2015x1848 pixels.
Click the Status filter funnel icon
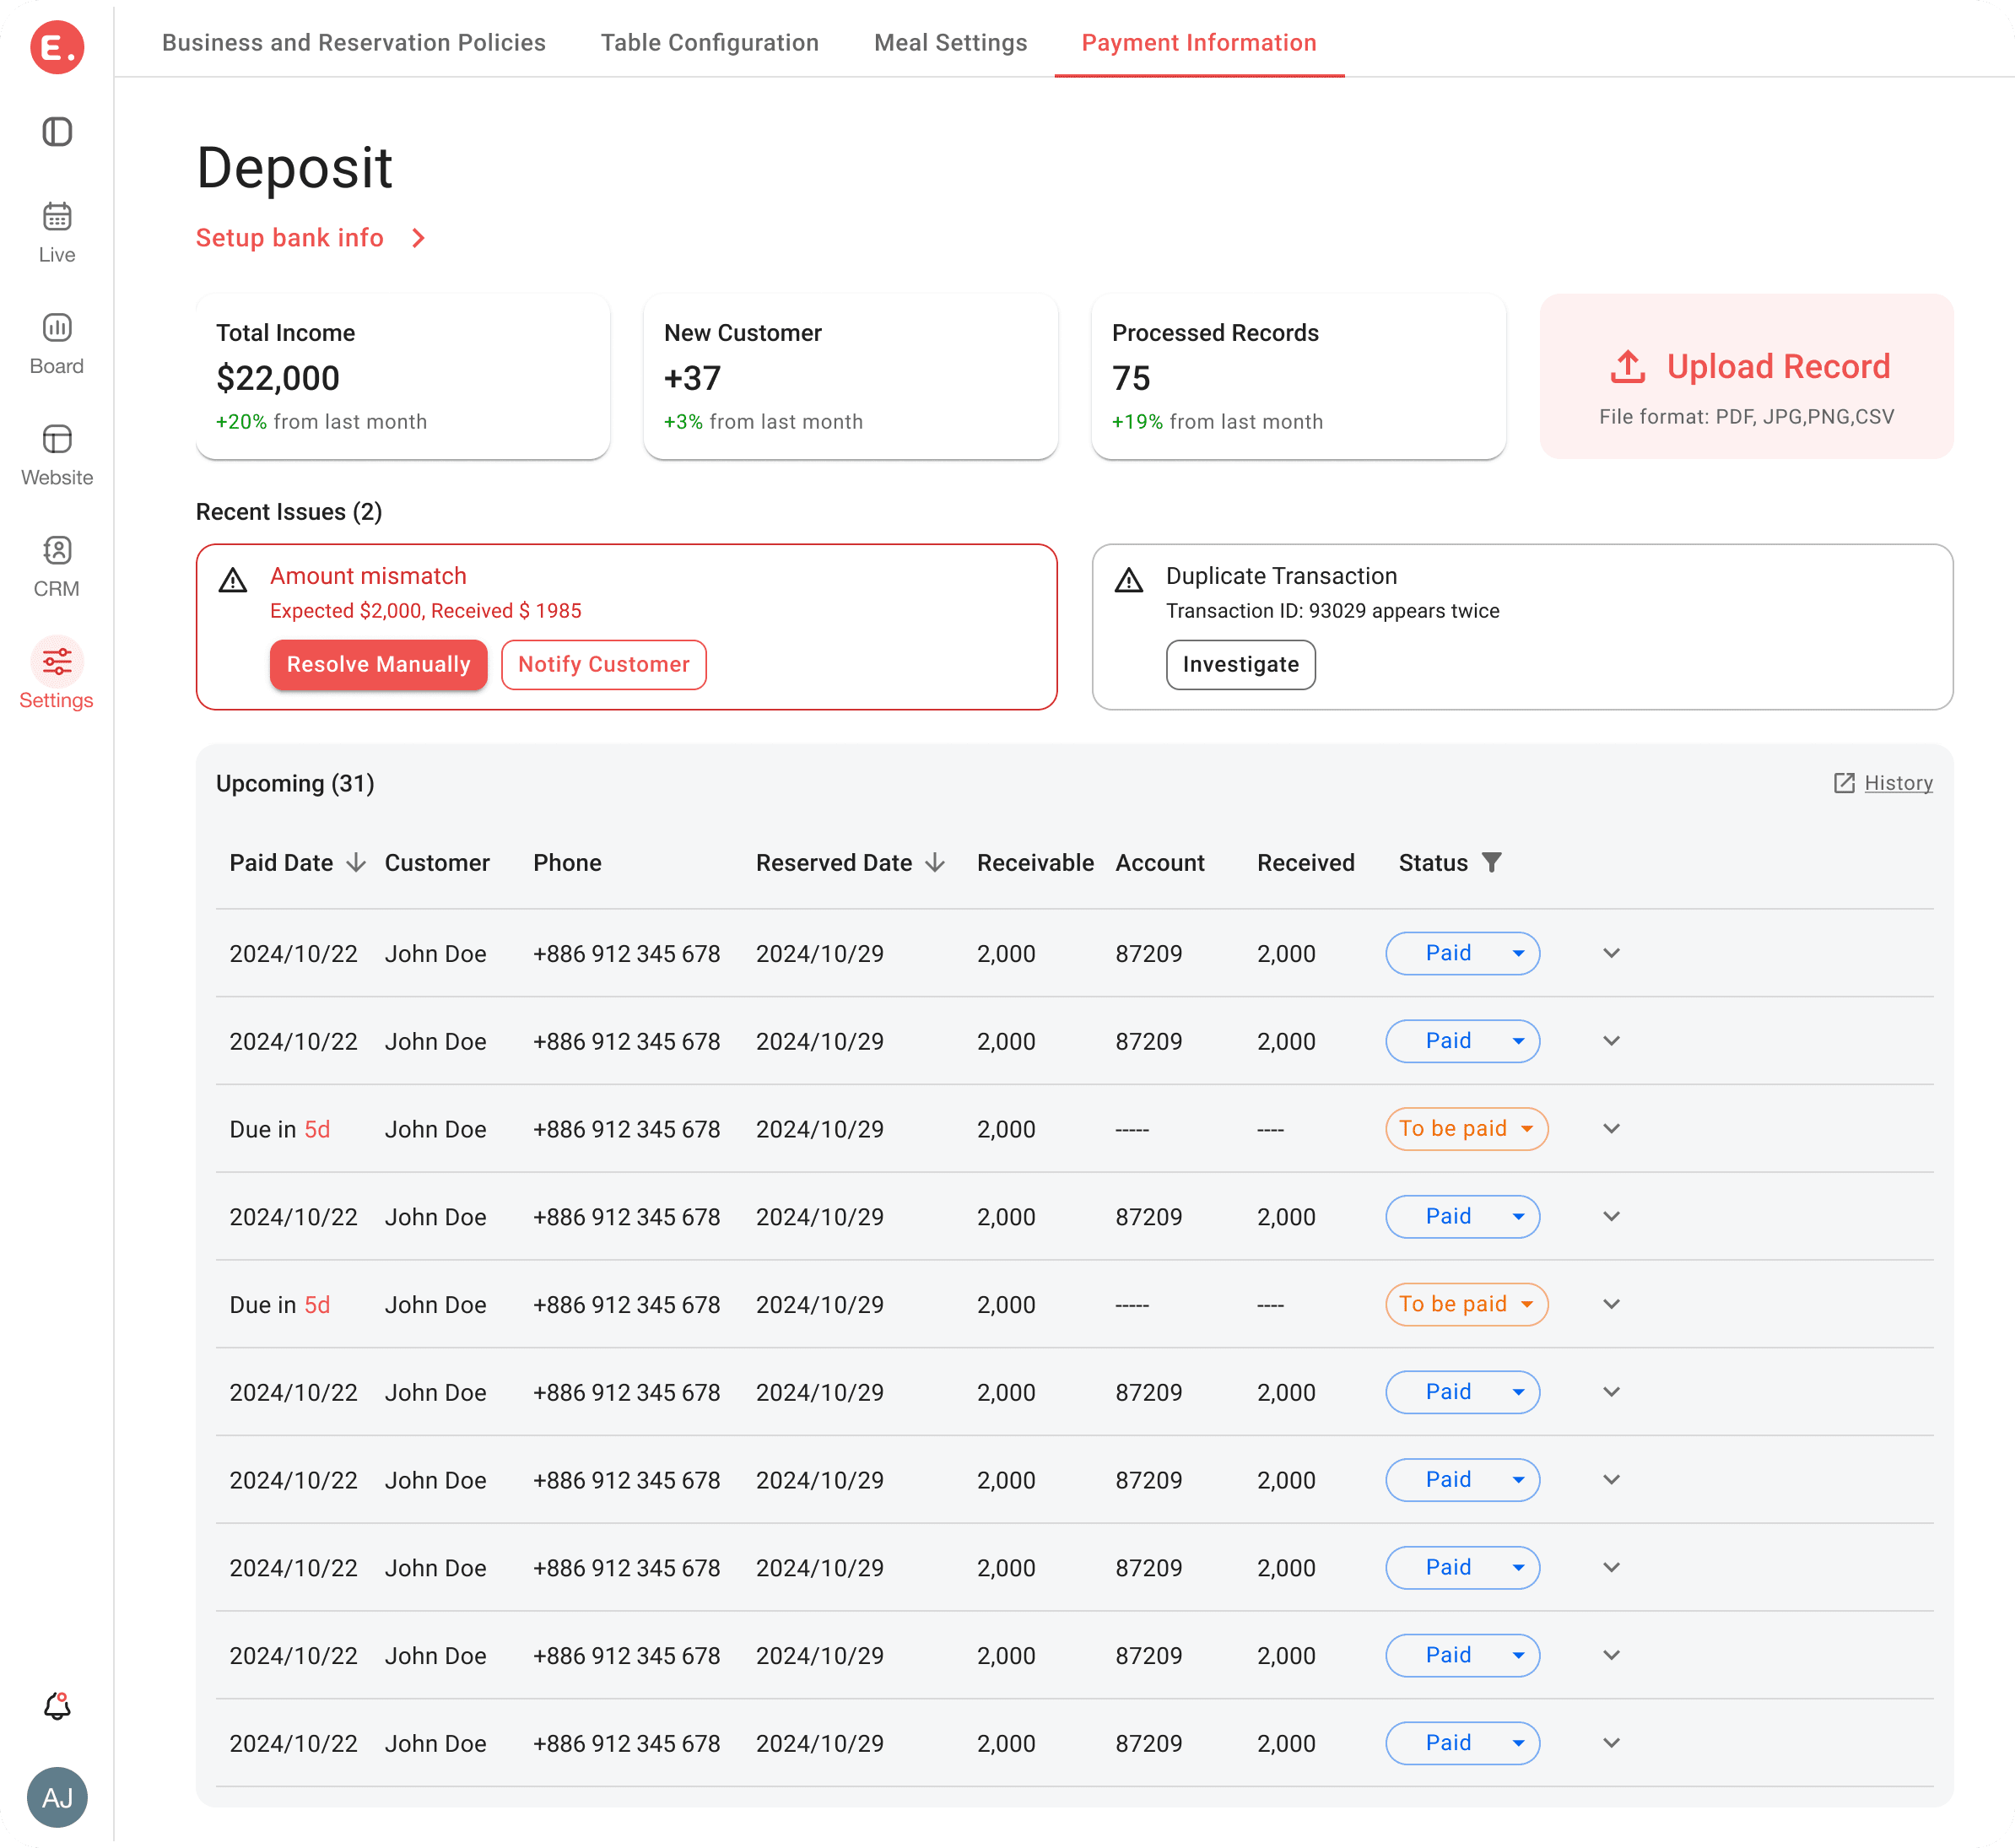[x=1492, y=863]
